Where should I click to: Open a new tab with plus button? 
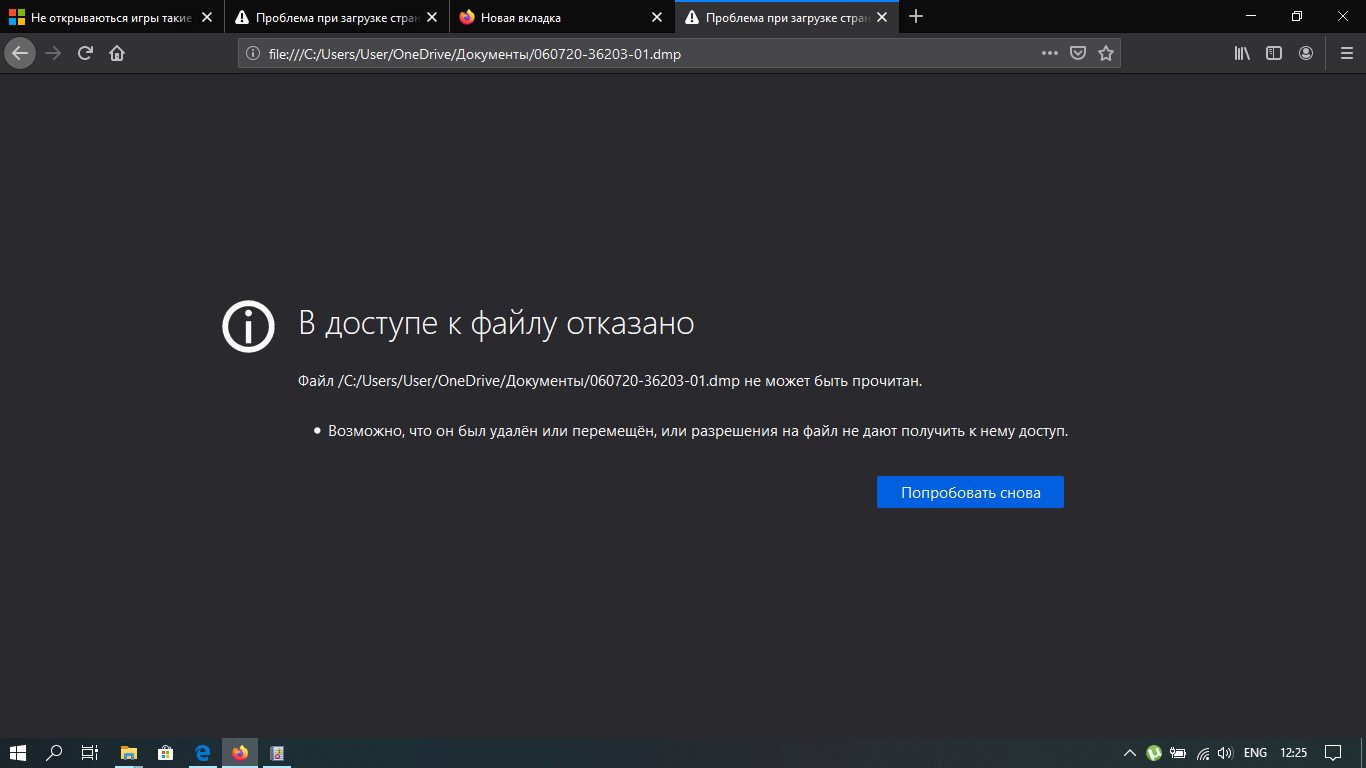tap(916, 17)
